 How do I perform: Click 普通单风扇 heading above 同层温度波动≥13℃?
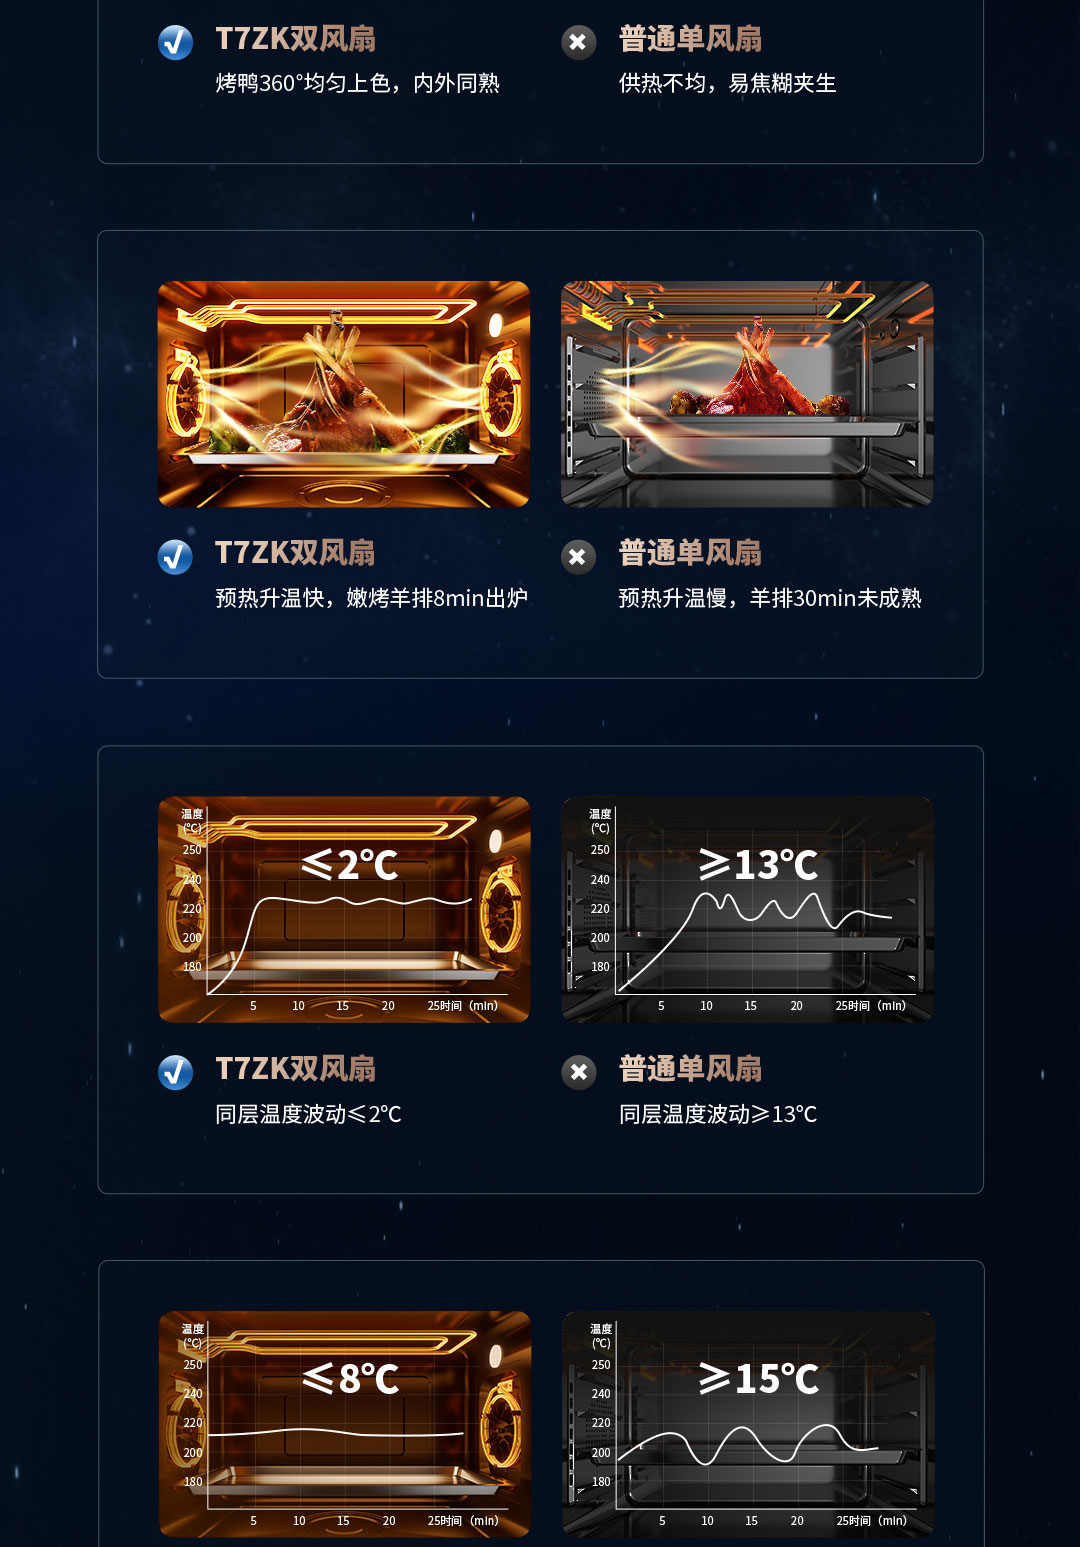click(690, 1068)
